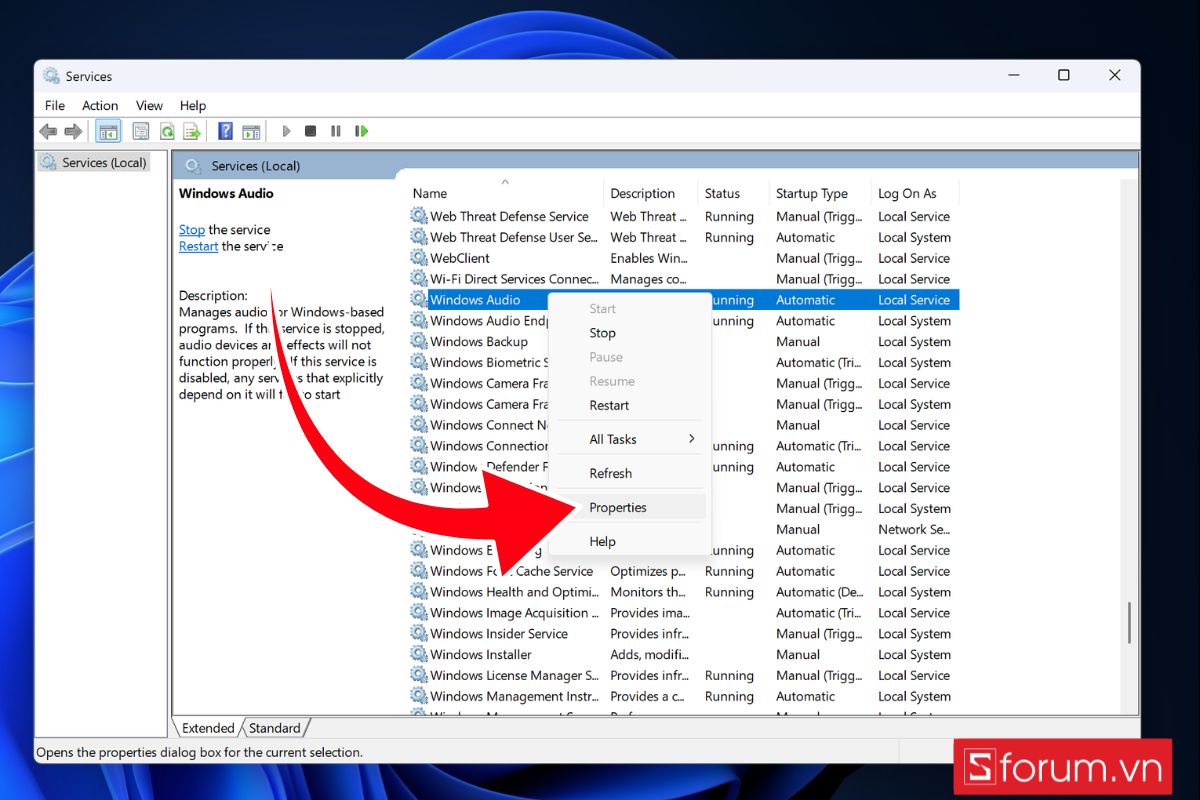Click the Stop Service square icon
The image size is (1200, 800).
coord(311,131)
